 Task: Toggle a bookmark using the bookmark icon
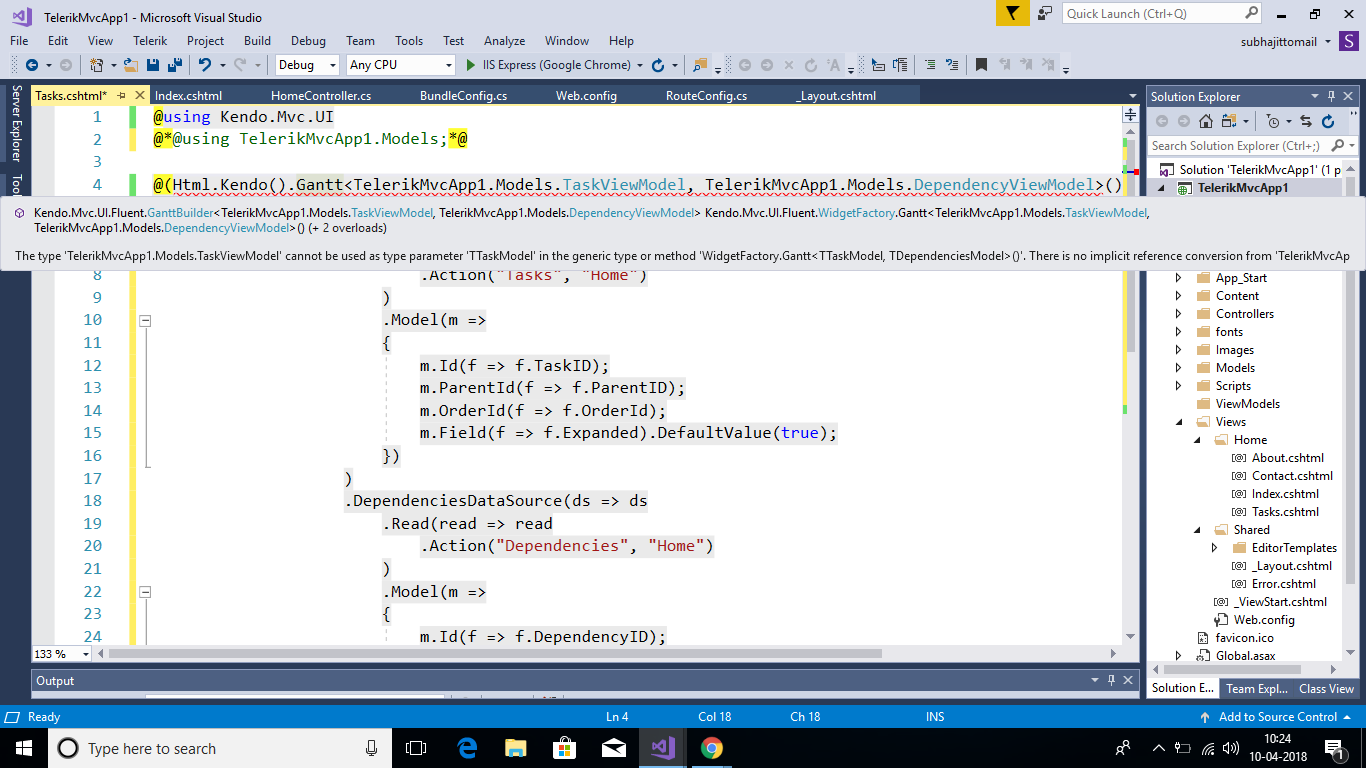[x=981, y=65]
